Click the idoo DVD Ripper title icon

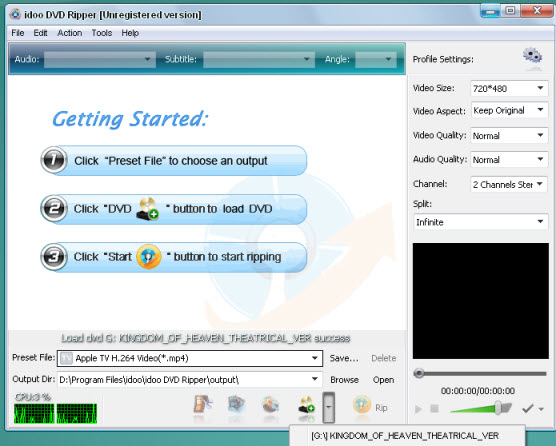pyautogui.click(x=15, y=15)
